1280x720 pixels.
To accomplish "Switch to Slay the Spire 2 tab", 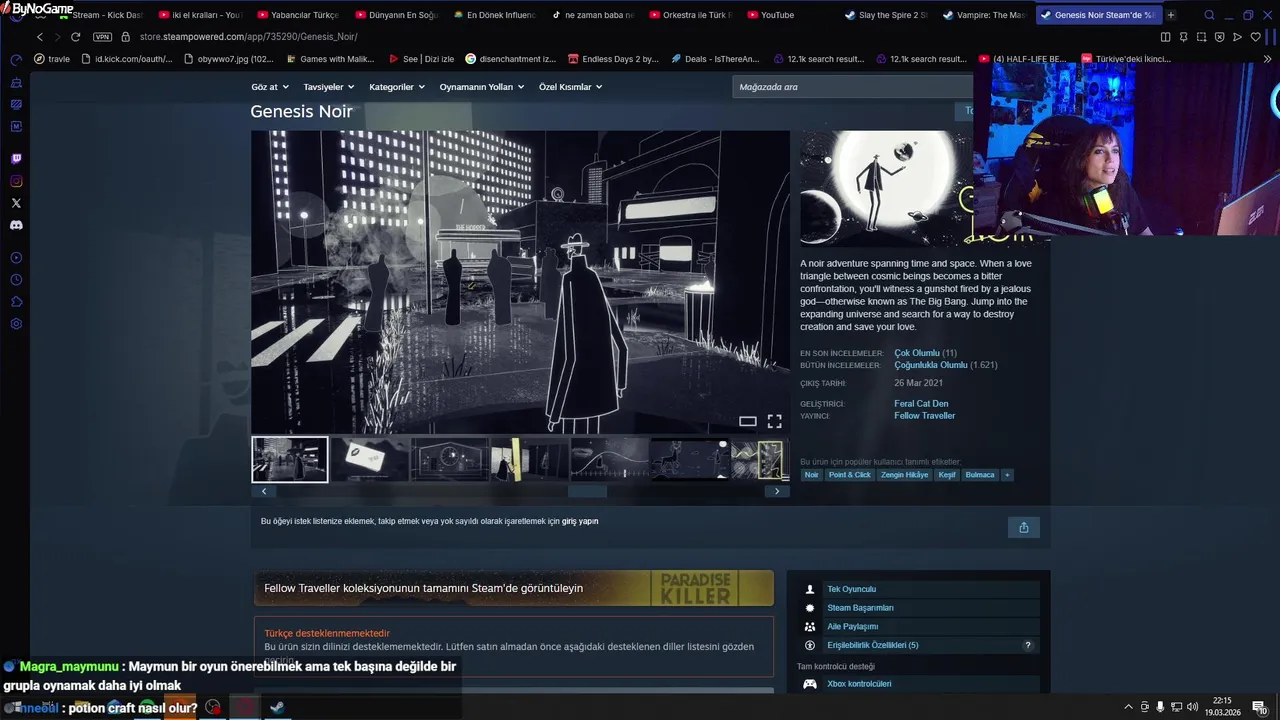I will [x=886, y=15].
